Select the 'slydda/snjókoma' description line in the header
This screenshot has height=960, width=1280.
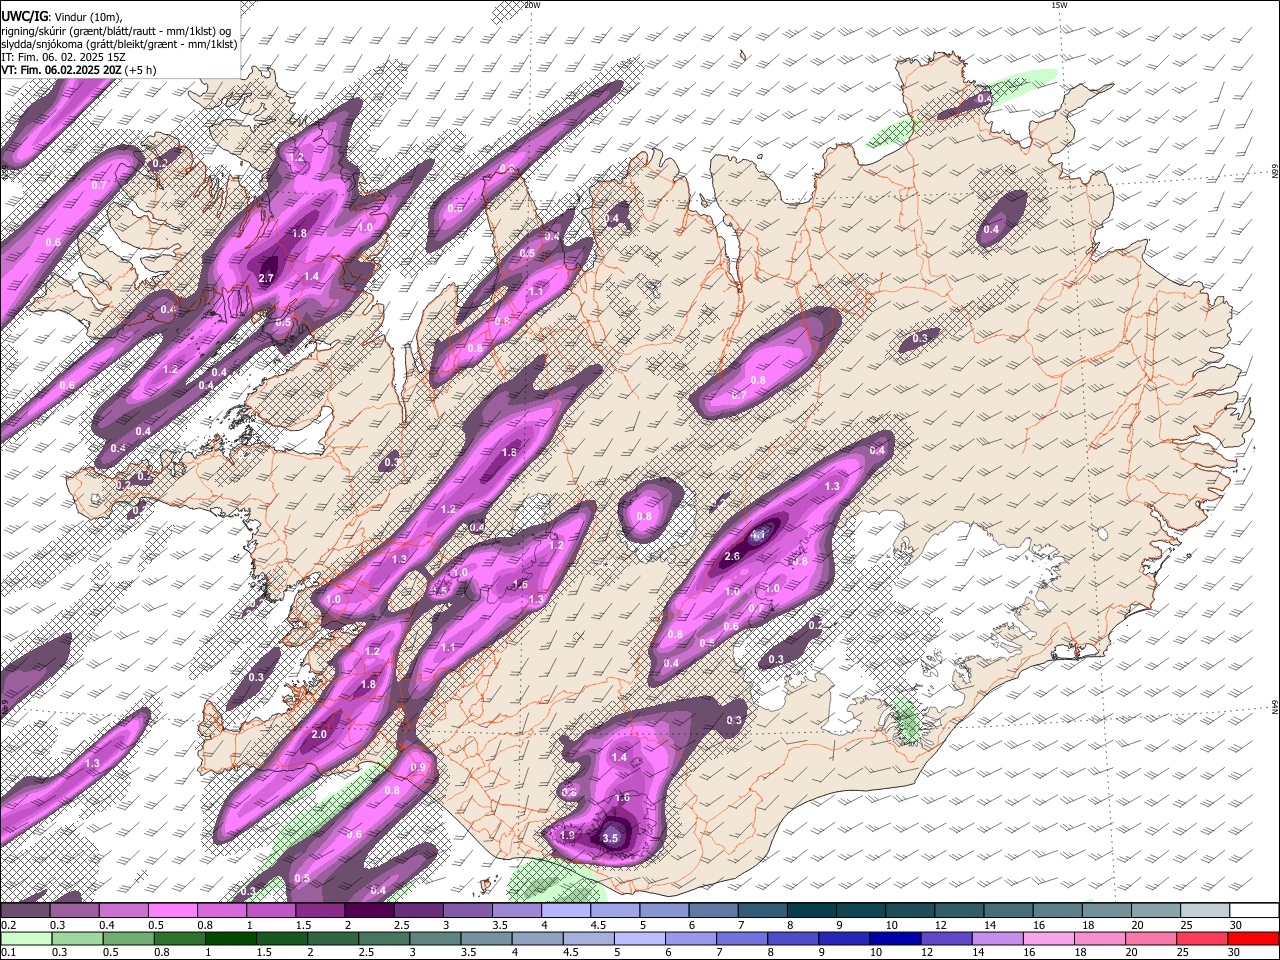pos(119,44)
